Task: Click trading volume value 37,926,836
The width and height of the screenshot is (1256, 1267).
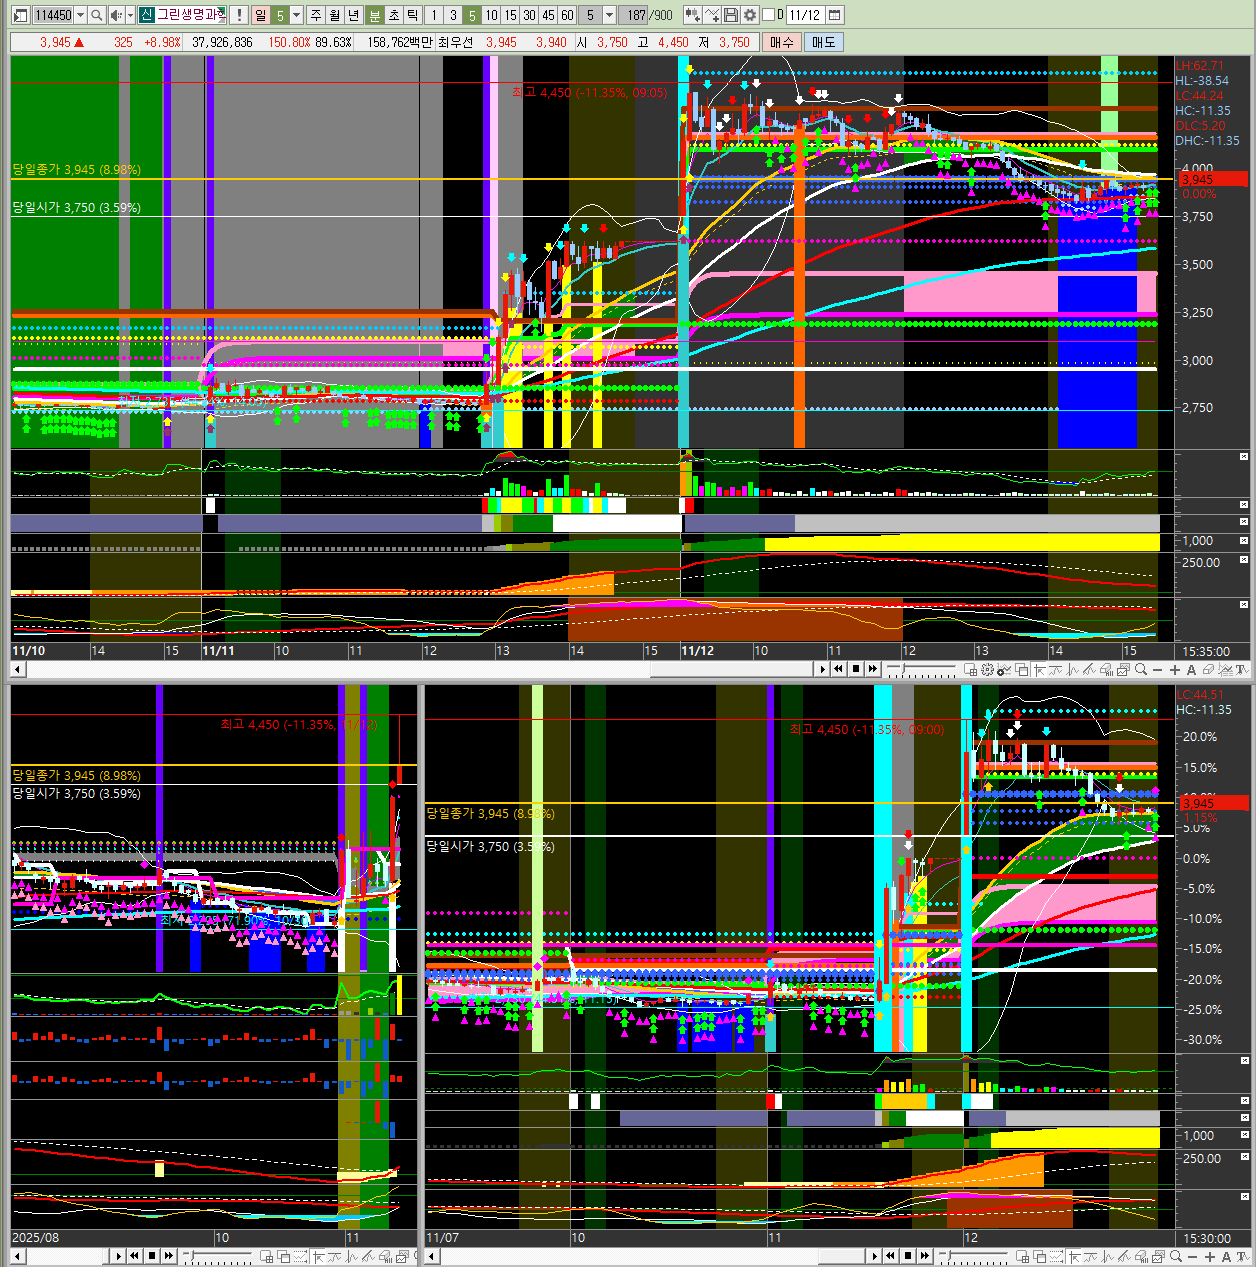Action: tap(222, 42)
